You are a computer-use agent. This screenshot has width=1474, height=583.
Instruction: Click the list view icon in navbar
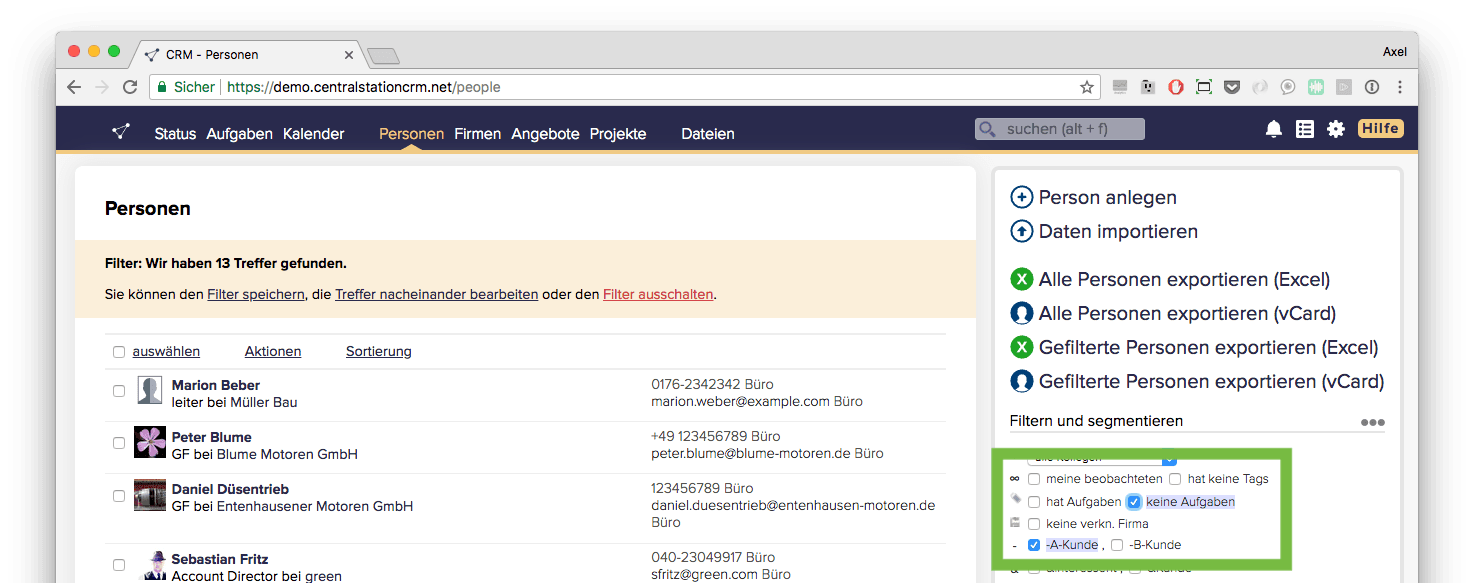click(x=1304, y=129)
